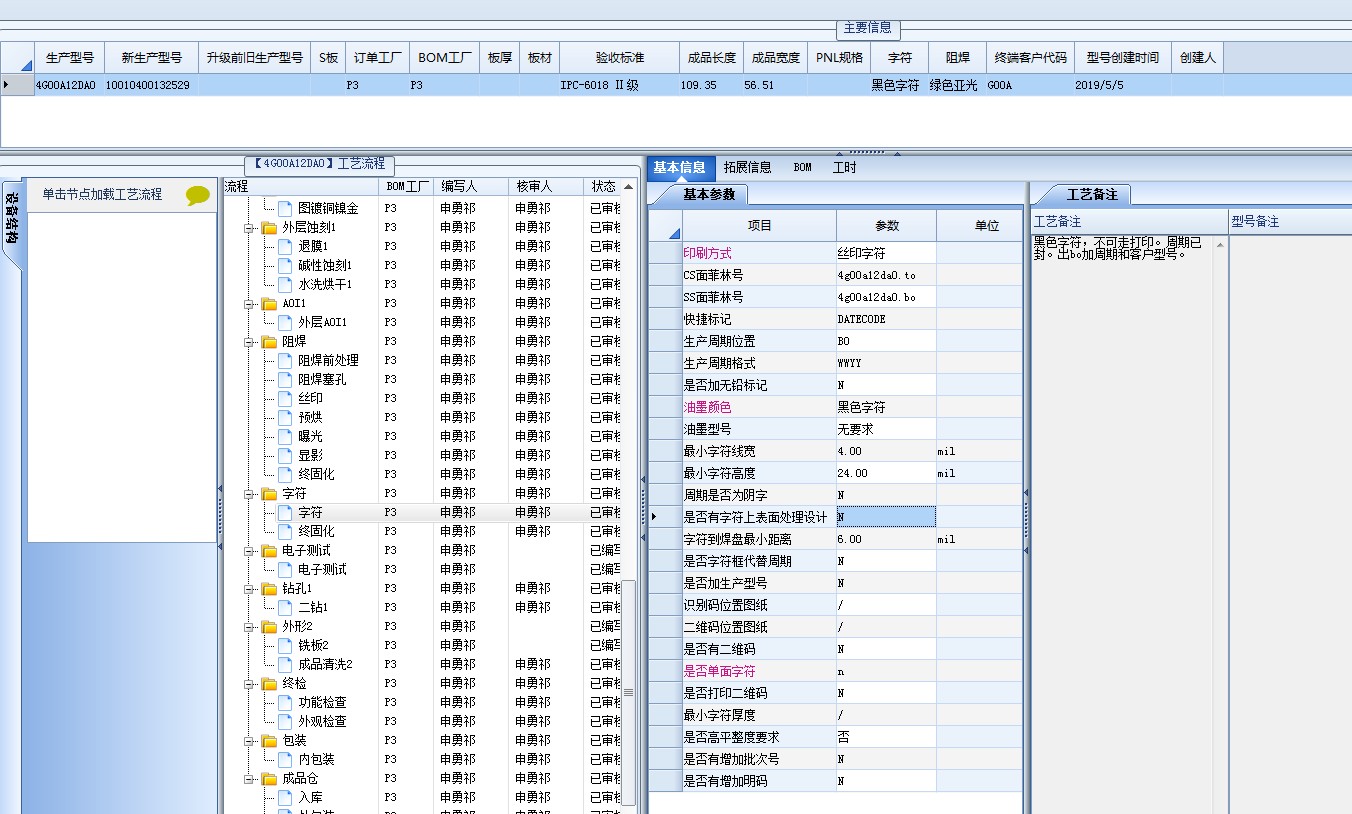Click the 4g00a12da0.to parameter cell
This screenshot has height=814, width=1352.
click(x=886, y=275)
